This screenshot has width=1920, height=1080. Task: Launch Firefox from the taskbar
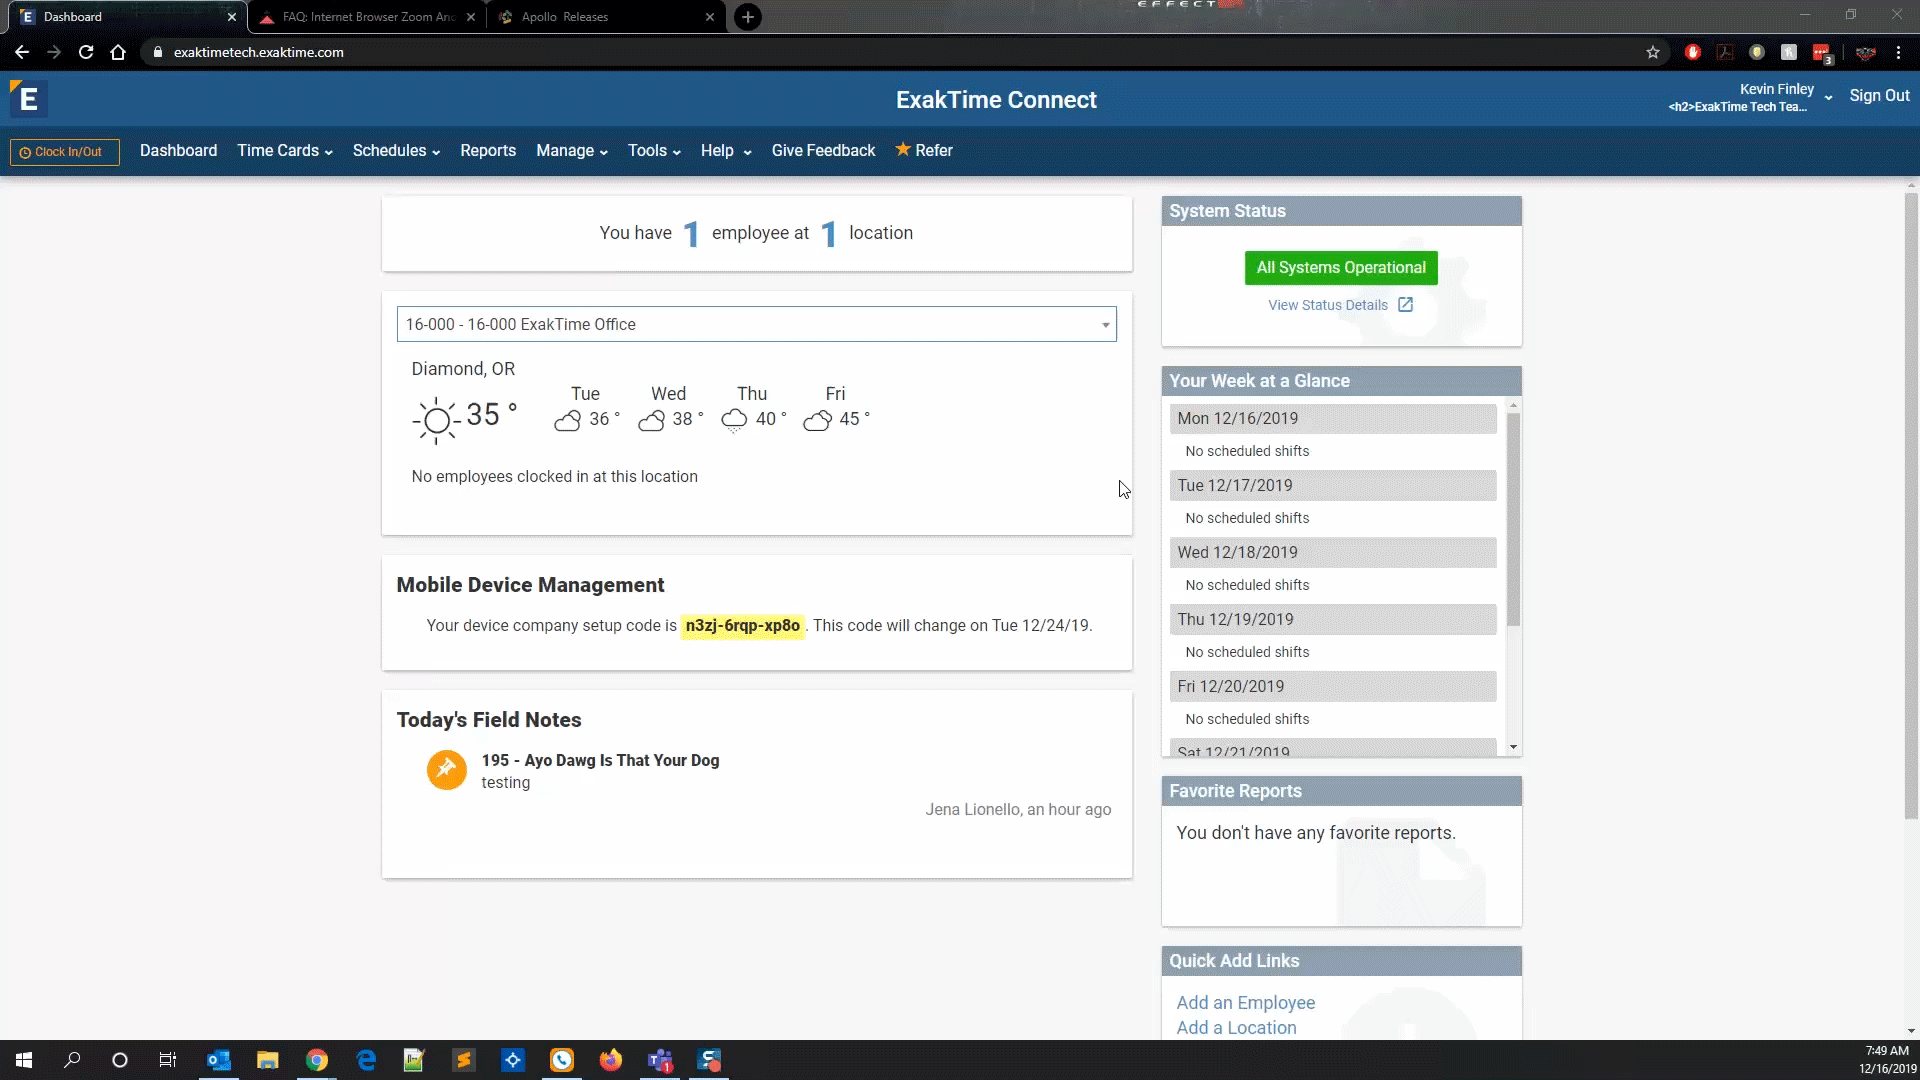click(611, 1060)
